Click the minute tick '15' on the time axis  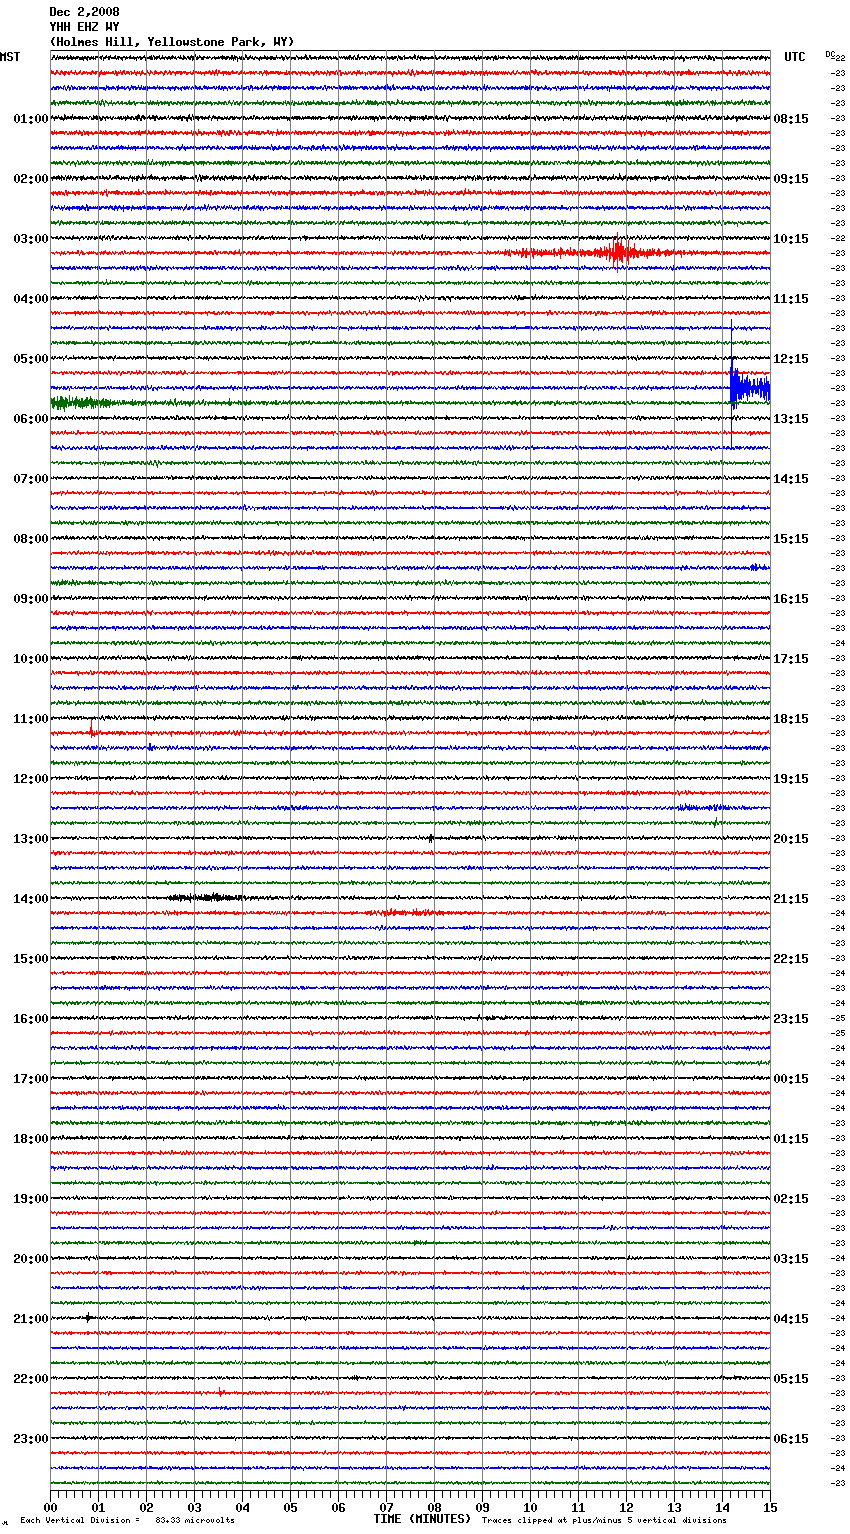tap(770, 1508)
